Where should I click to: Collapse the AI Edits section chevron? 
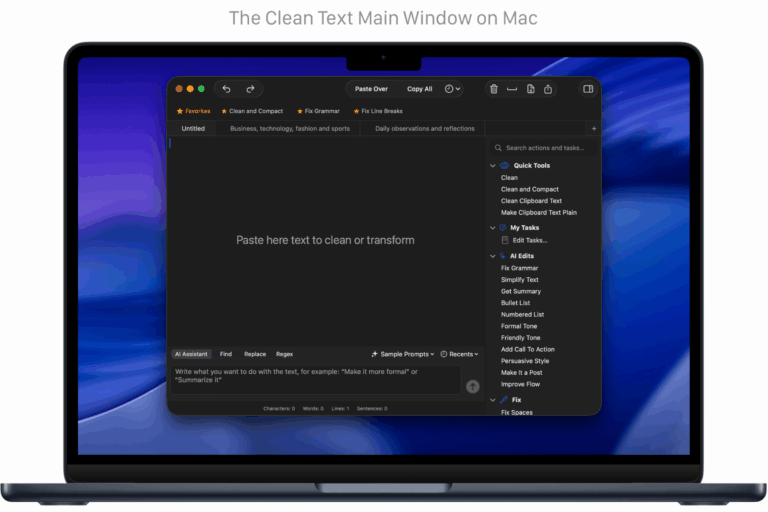coord(493,256)
